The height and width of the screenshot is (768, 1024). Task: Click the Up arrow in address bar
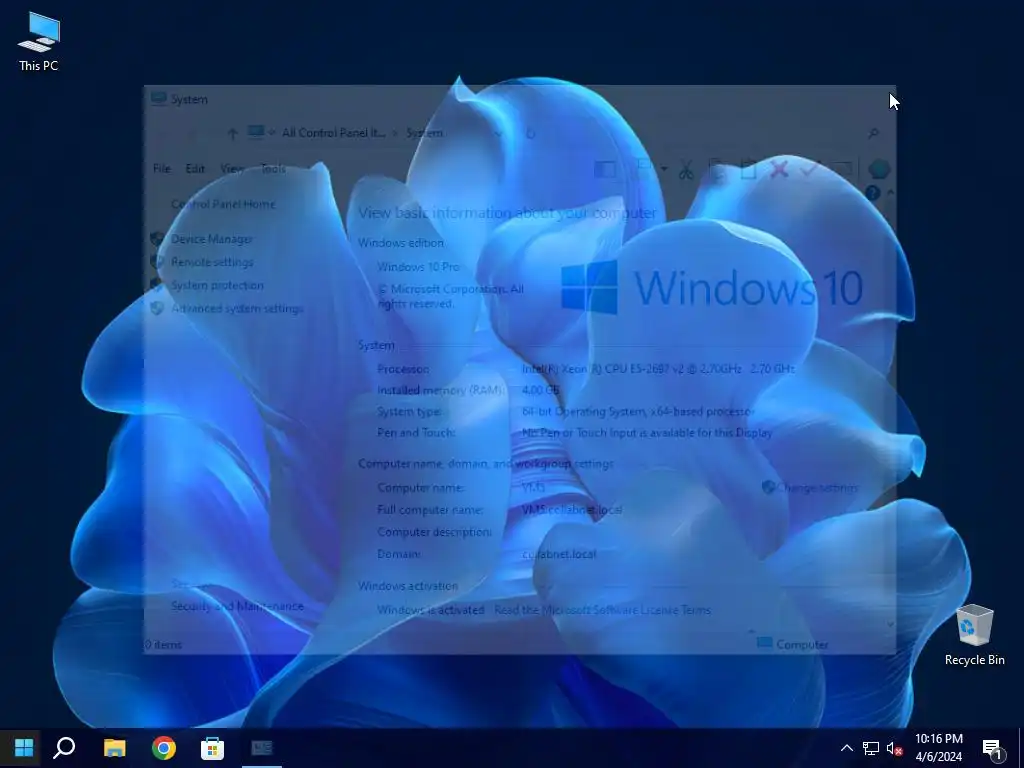(x=232, y=133)
